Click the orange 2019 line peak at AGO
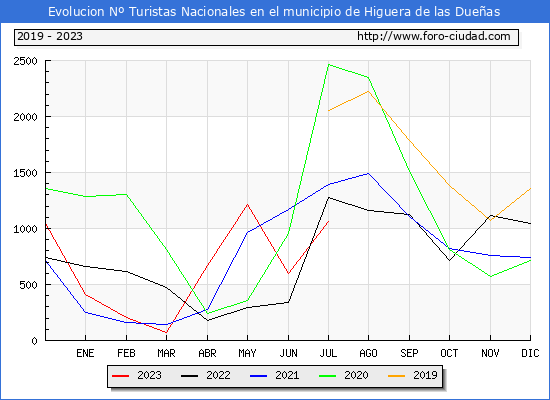 368,91
